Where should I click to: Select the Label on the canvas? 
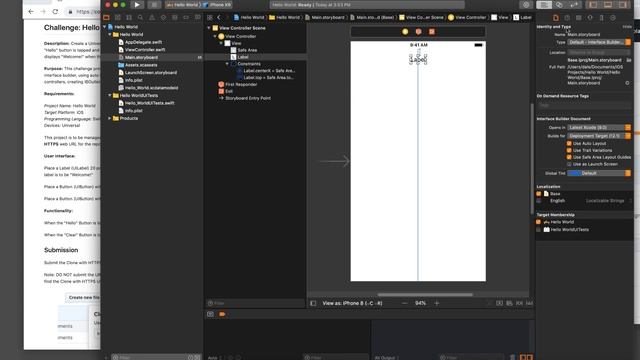pyautogui.click(x=418, y=60)
